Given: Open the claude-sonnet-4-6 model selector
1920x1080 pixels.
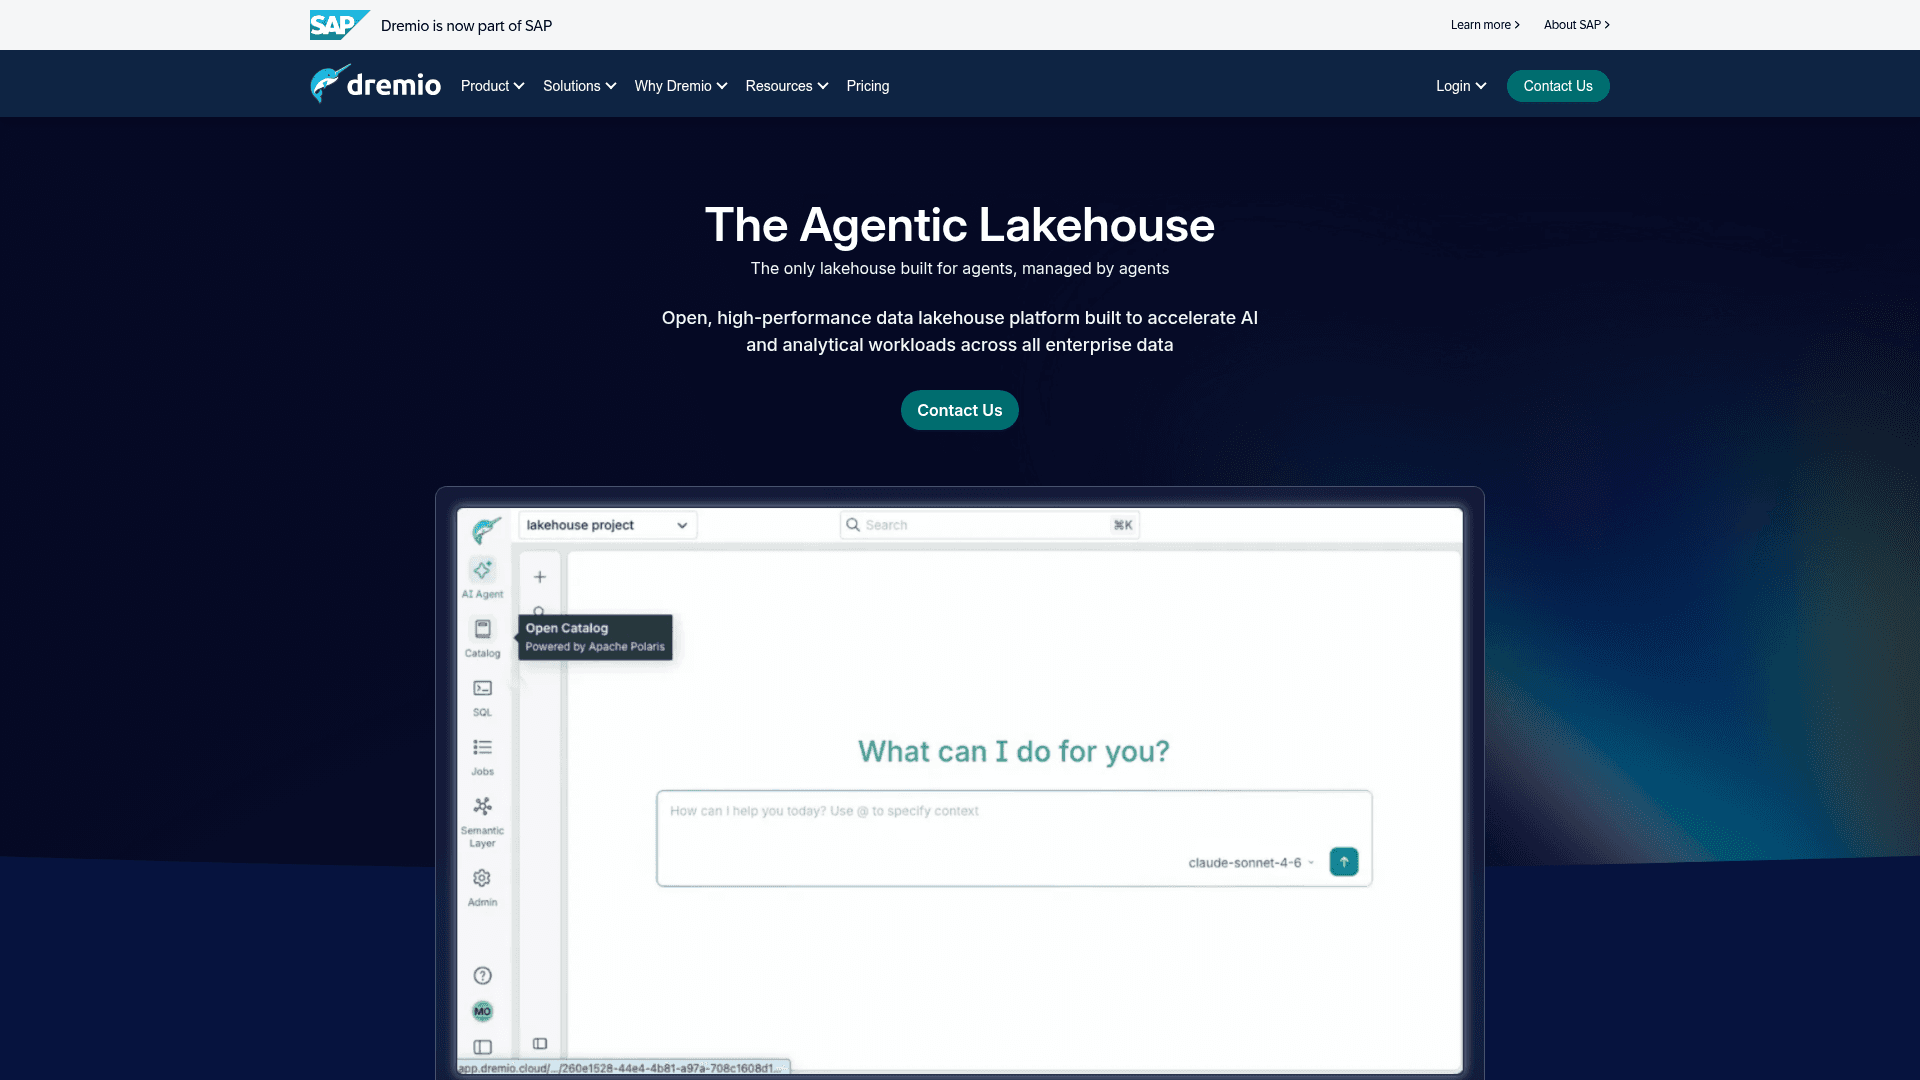Looking at the screenshot, I should pos(1251,862).
